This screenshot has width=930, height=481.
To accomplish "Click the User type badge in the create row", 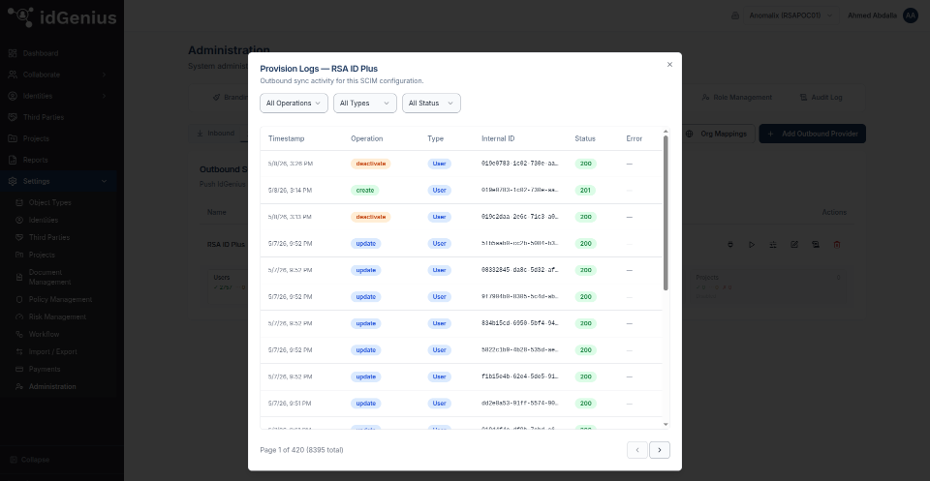I will (439, 190).
